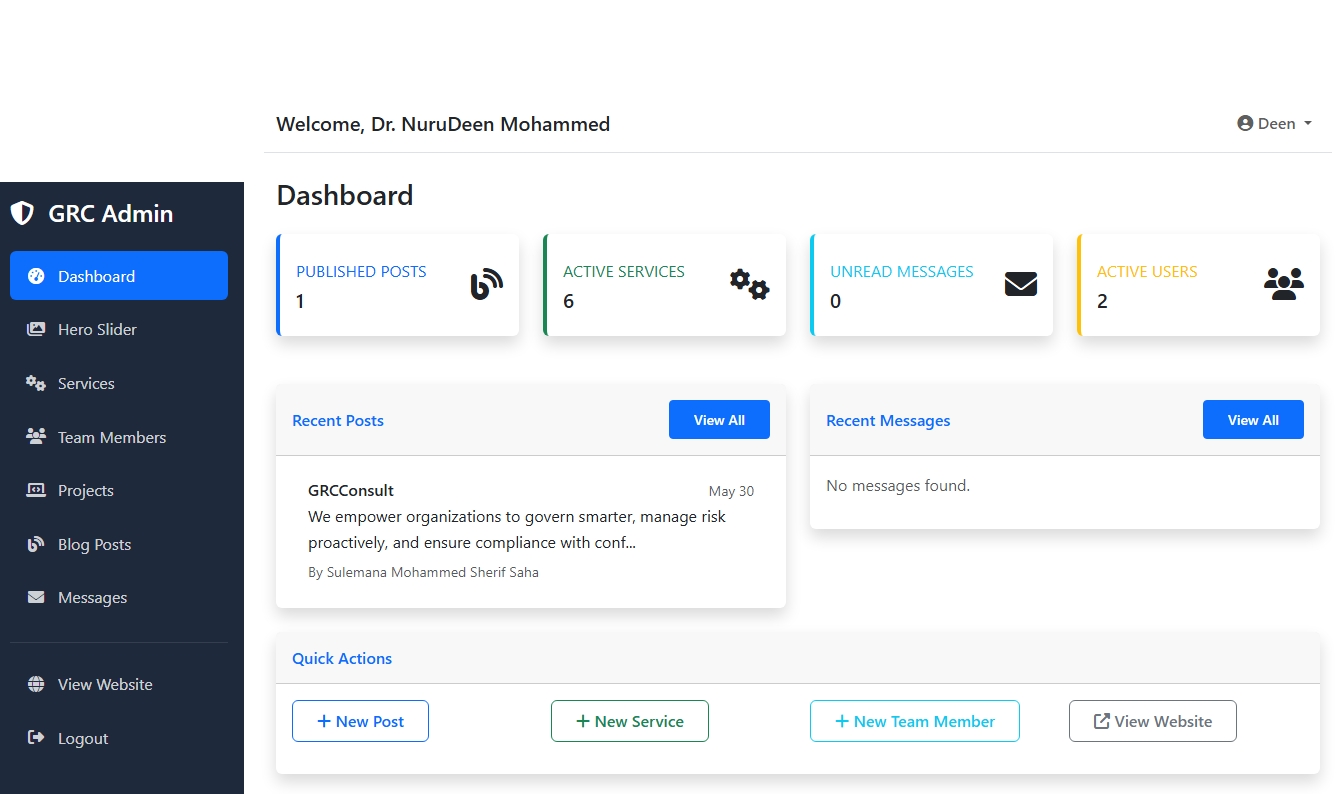Click the Logout arrow icon in sidebar

click(36, 738)
